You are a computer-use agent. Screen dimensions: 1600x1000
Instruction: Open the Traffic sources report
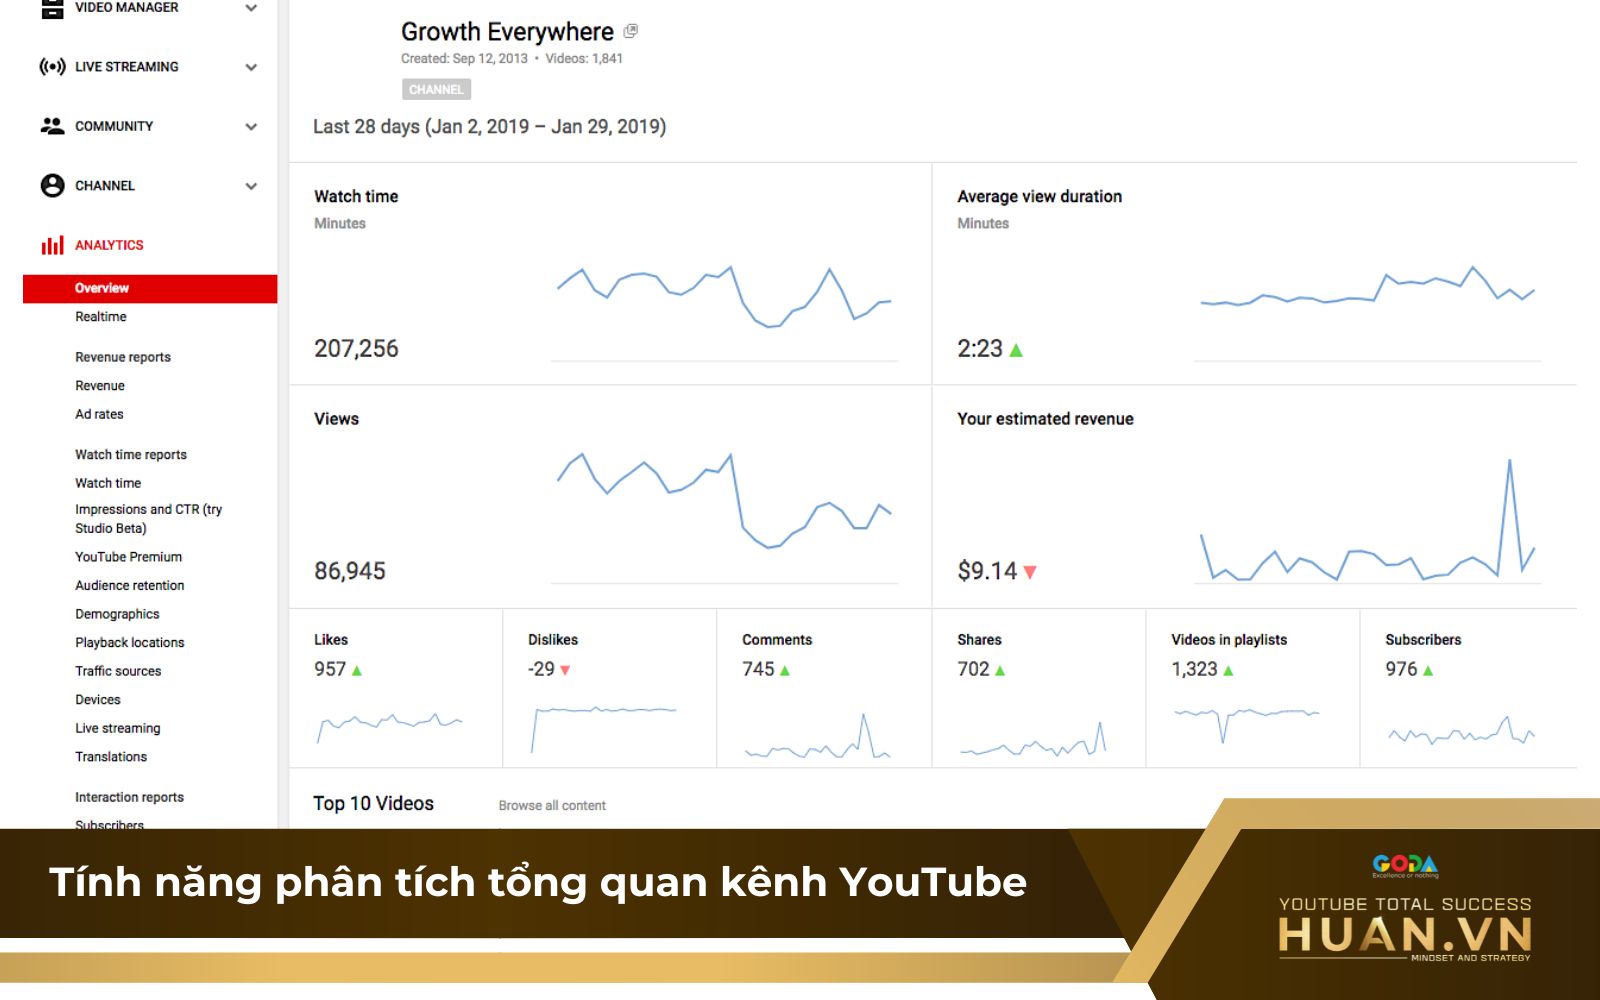click(118, 672)
